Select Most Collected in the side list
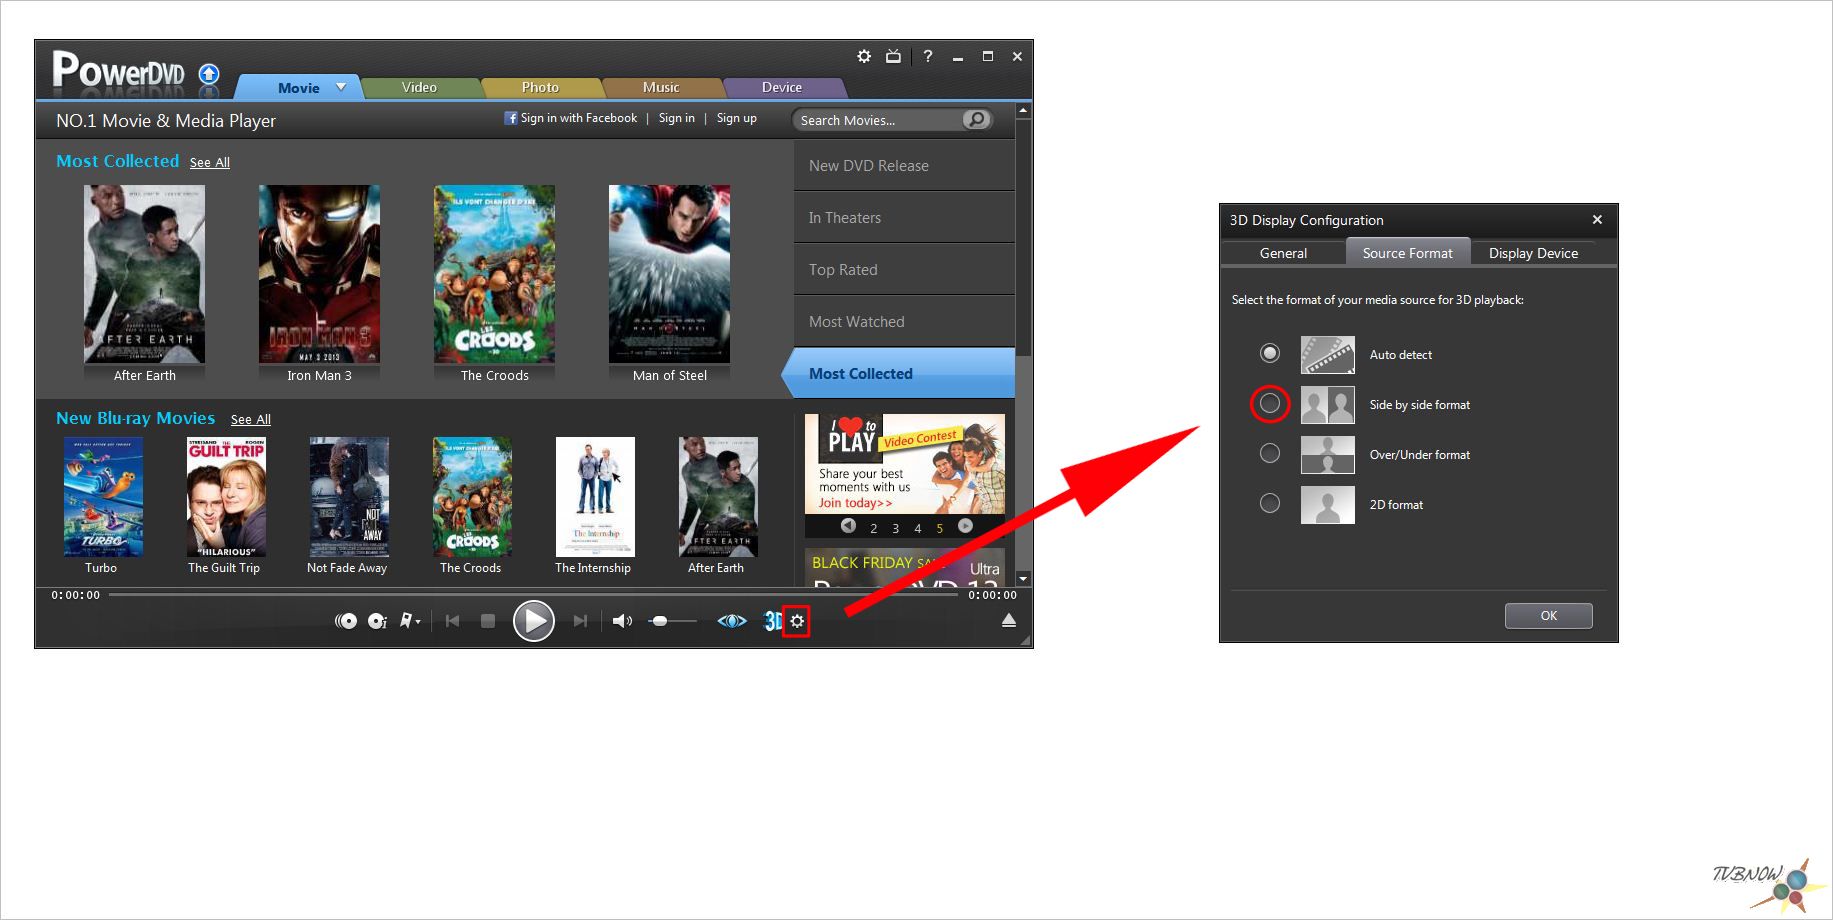The height and width of the screenshot is (920, 1833). tap(900, 373)
